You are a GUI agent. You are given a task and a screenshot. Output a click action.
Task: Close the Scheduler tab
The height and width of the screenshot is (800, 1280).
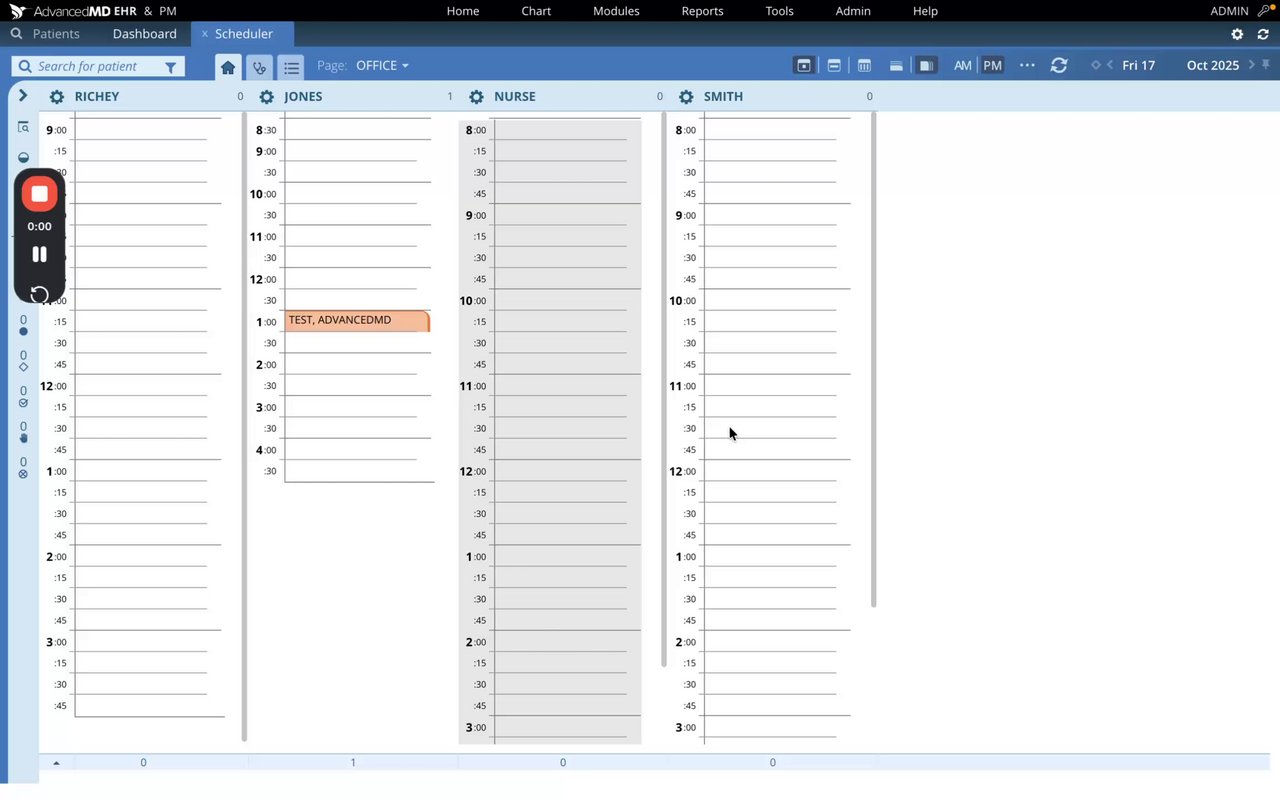(205, 34)
